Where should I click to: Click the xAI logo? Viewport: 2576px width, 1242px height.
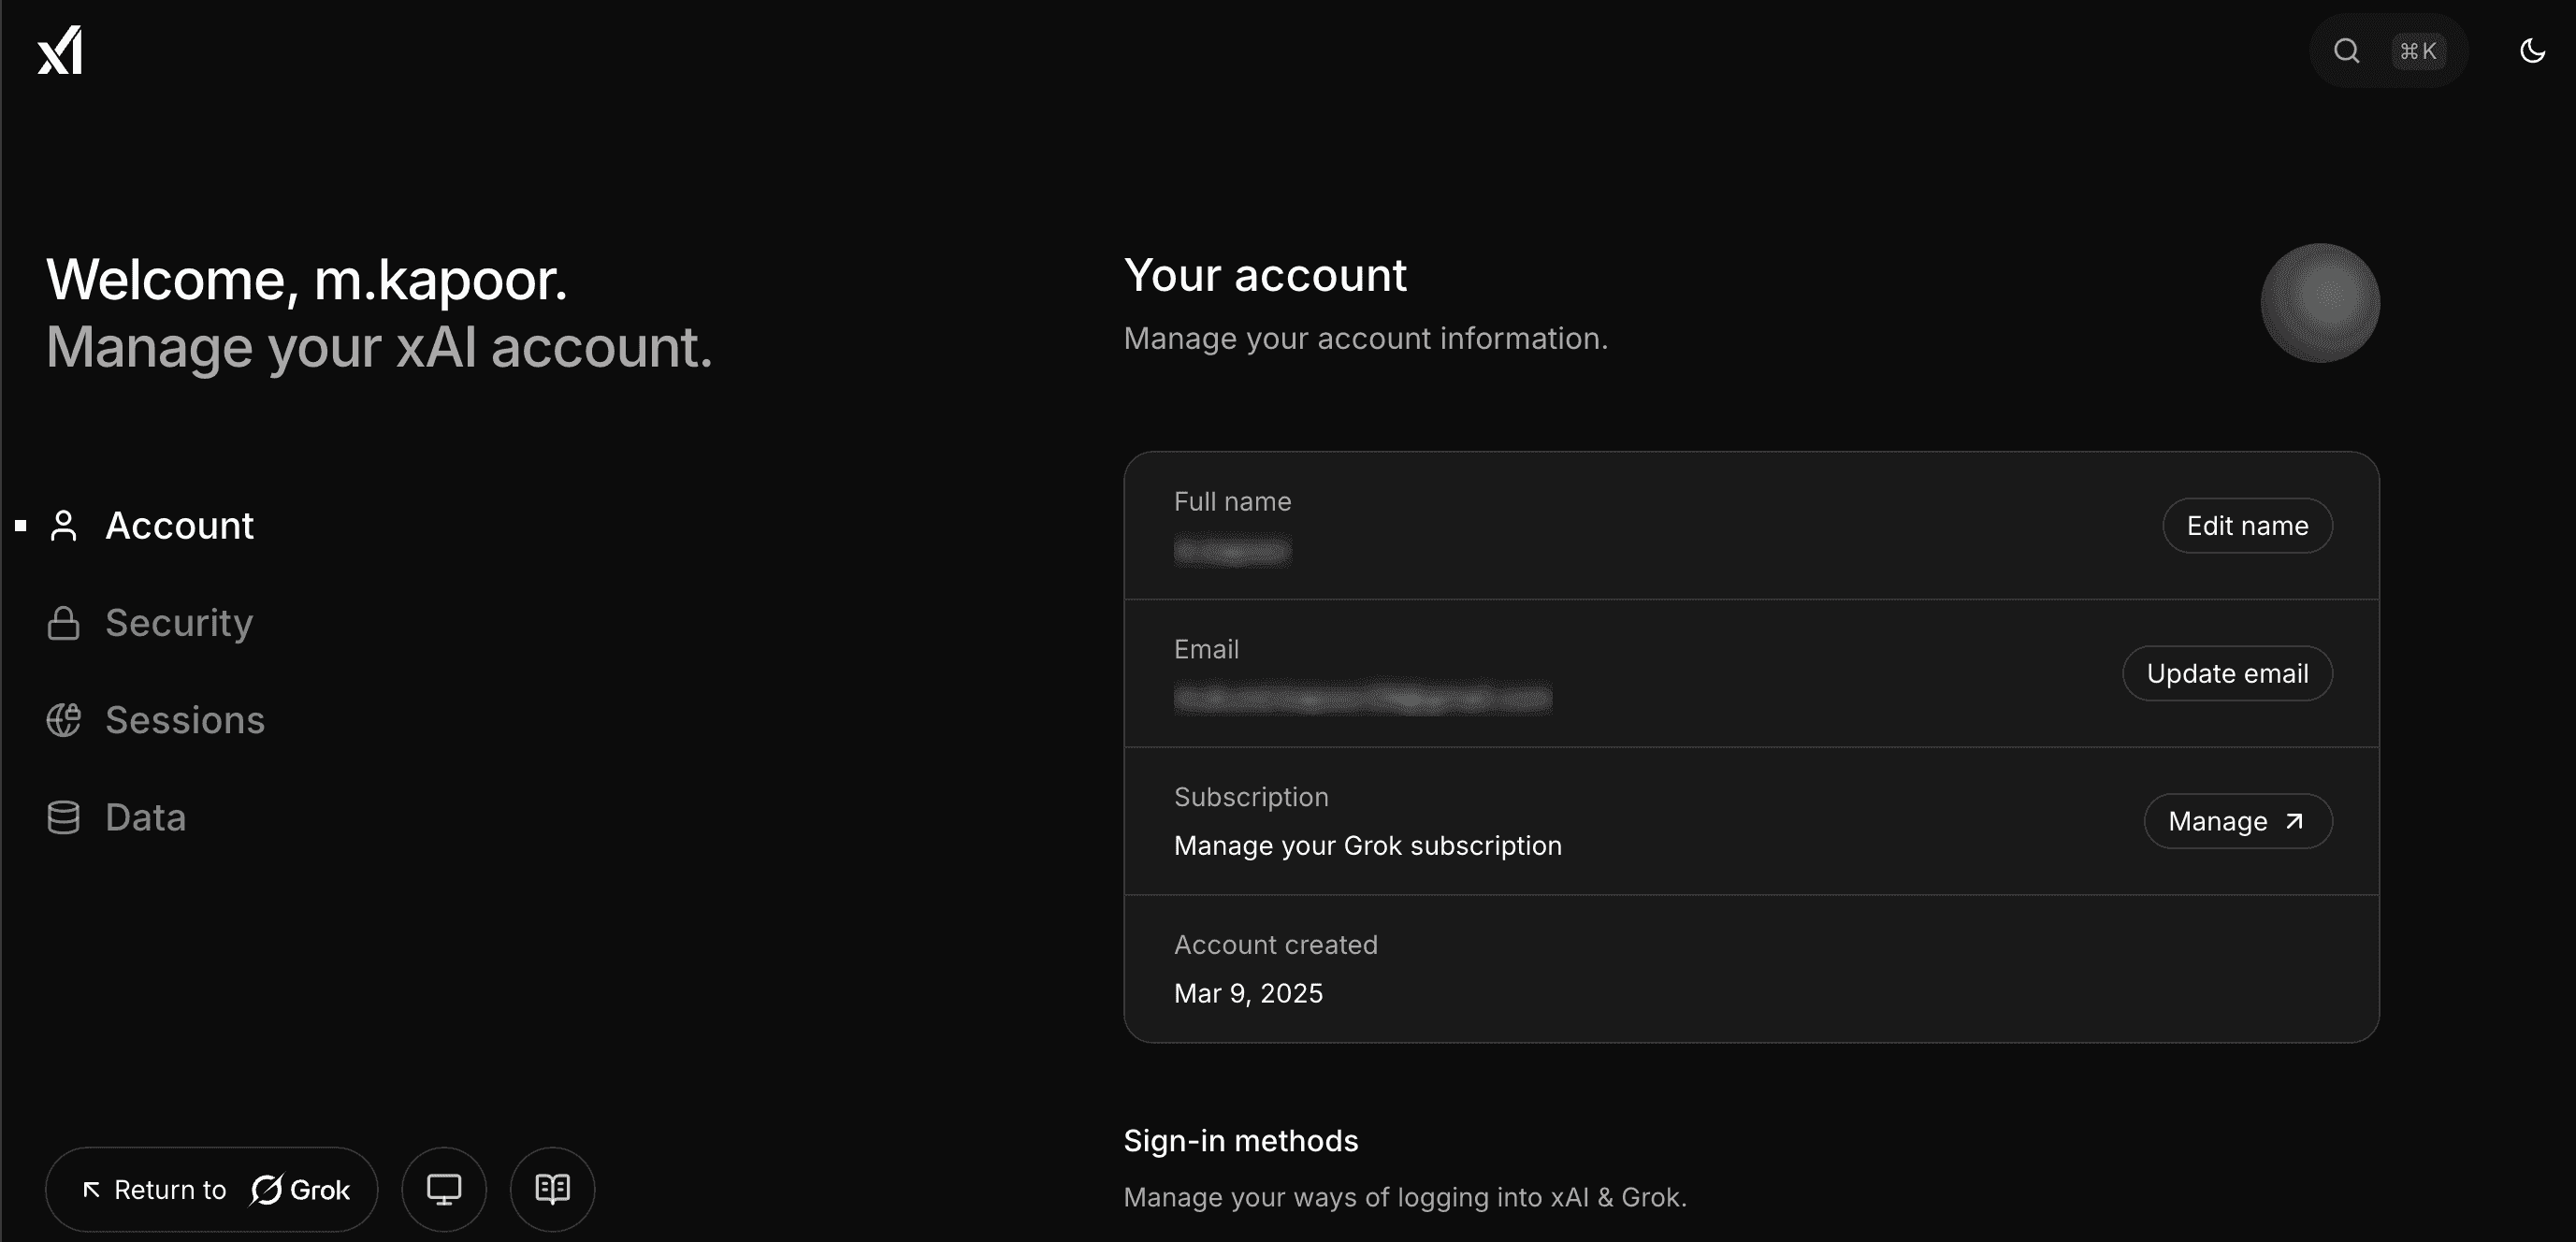(60, 50)
